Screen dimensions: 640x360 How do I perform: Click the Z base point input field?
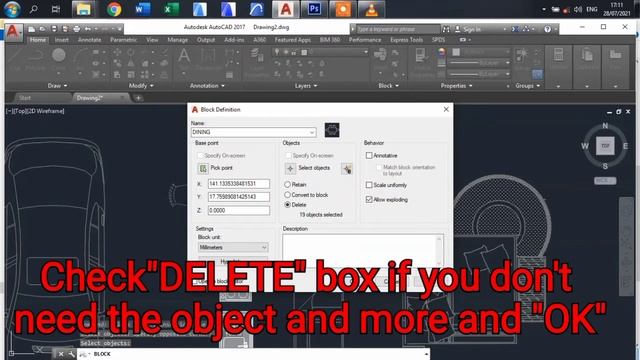tap(239, 211)
